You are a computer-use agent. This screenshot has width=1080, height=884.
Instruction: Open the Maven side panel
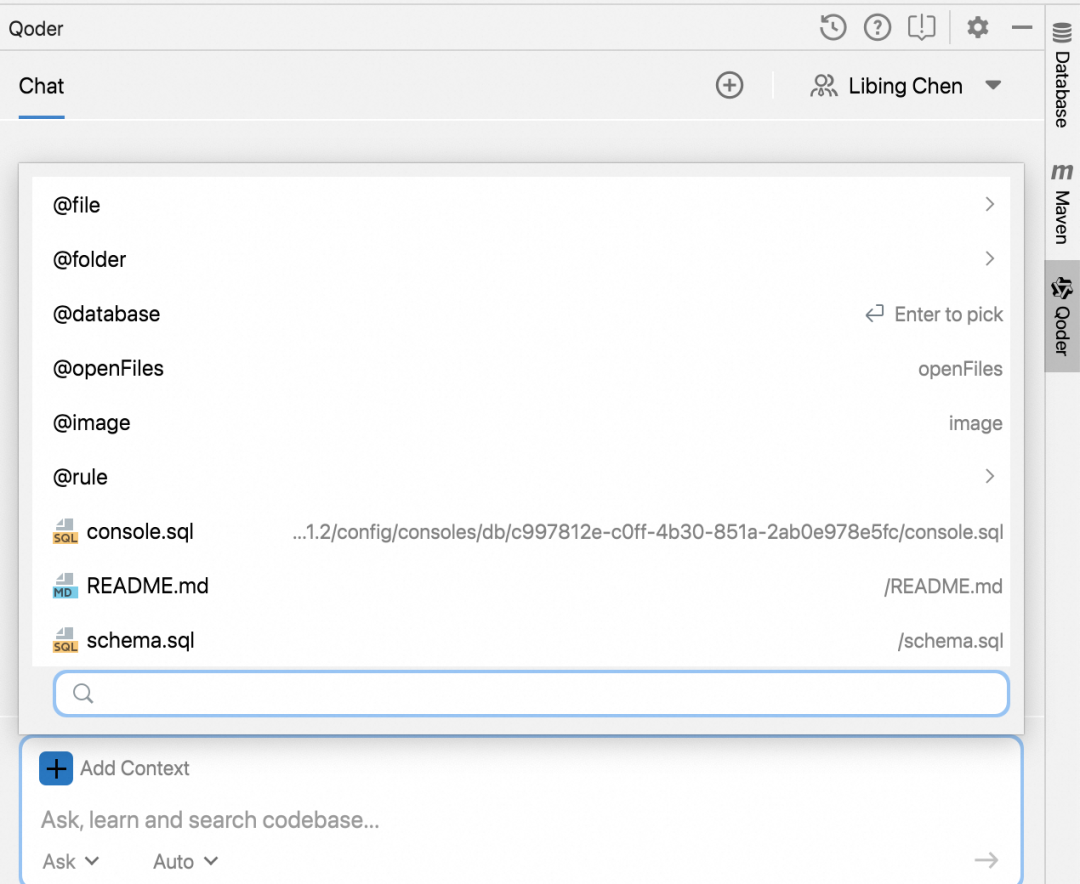1062,204
